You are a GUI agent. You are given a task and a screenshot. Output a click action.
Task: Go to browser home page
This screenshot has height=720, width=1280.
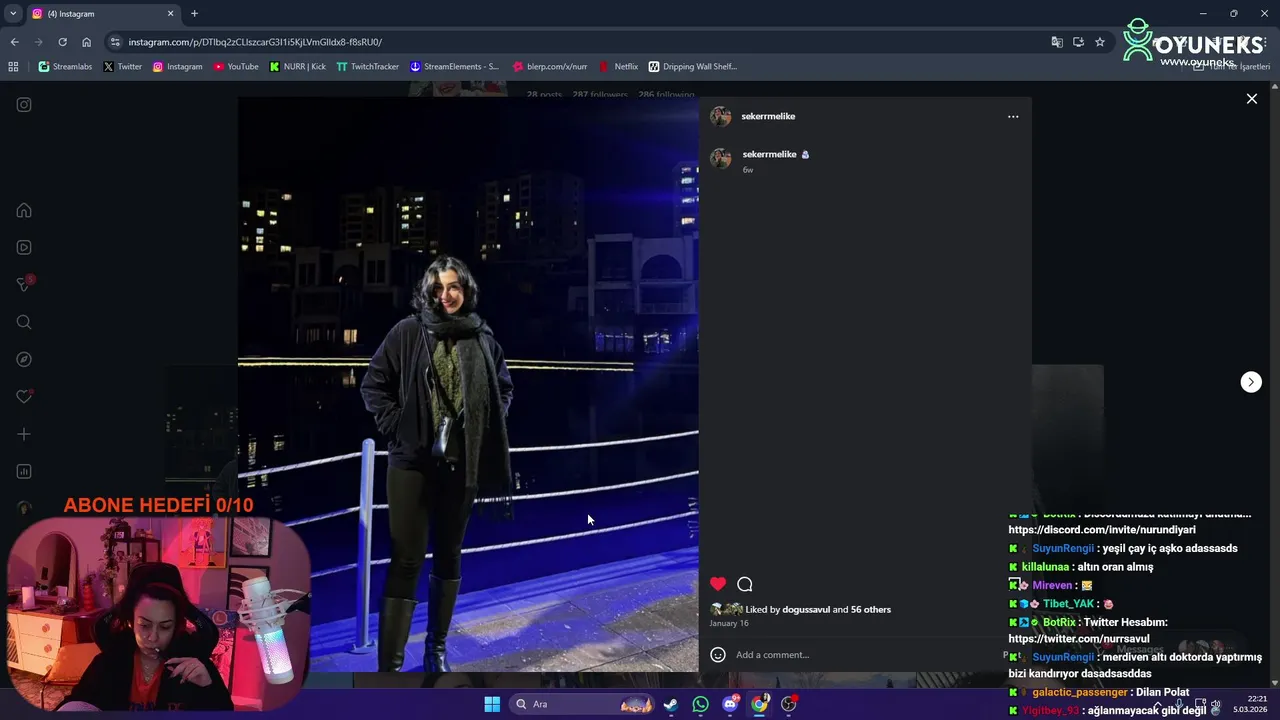[x=87, y=42]
